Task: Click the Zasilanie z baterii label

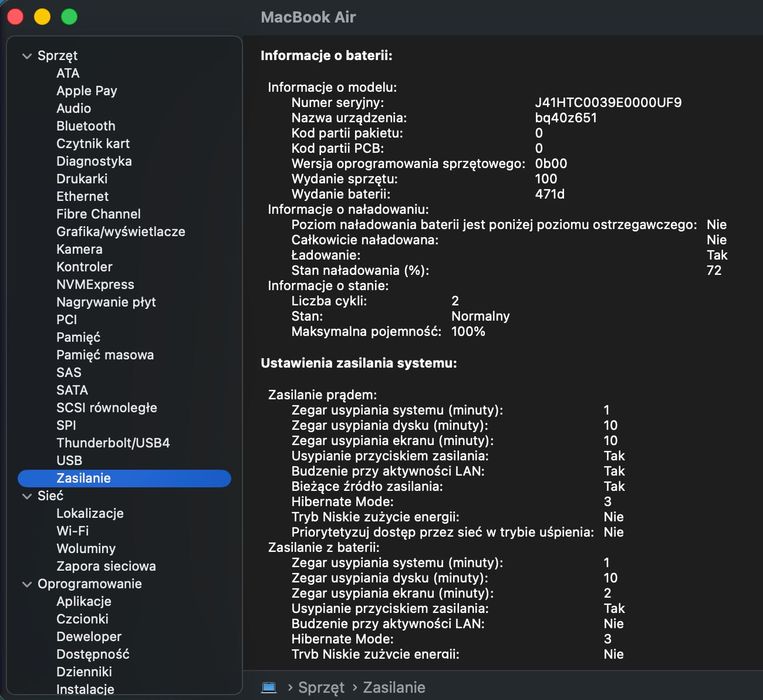Action: (x=324, y=548)
